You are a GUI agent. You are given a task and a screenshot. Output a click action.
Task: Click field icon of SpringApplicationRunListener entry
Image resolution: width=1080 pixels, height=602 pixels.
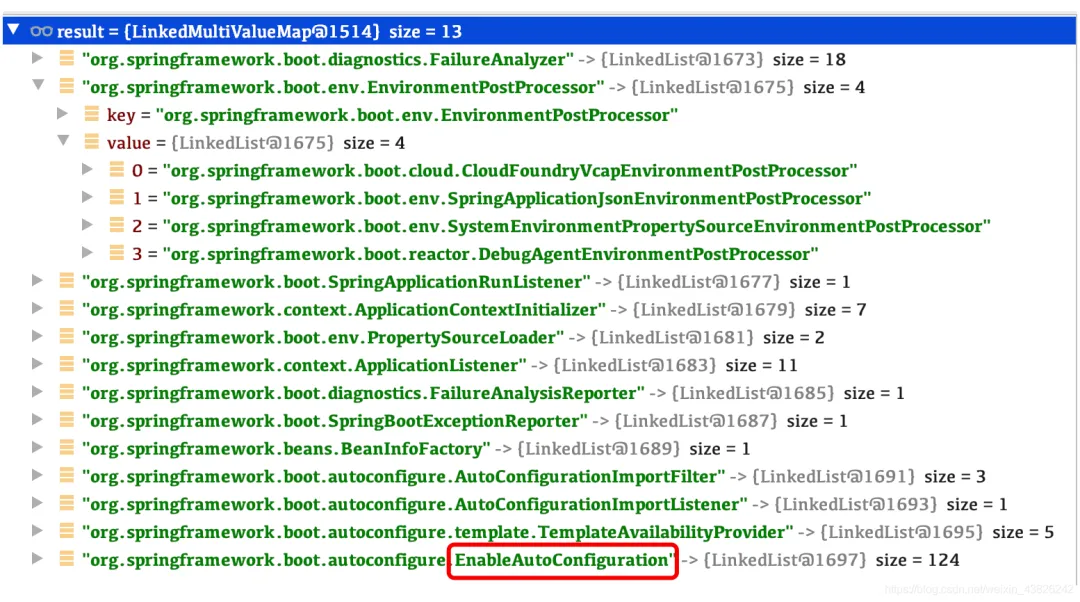[x=67, y=282]
